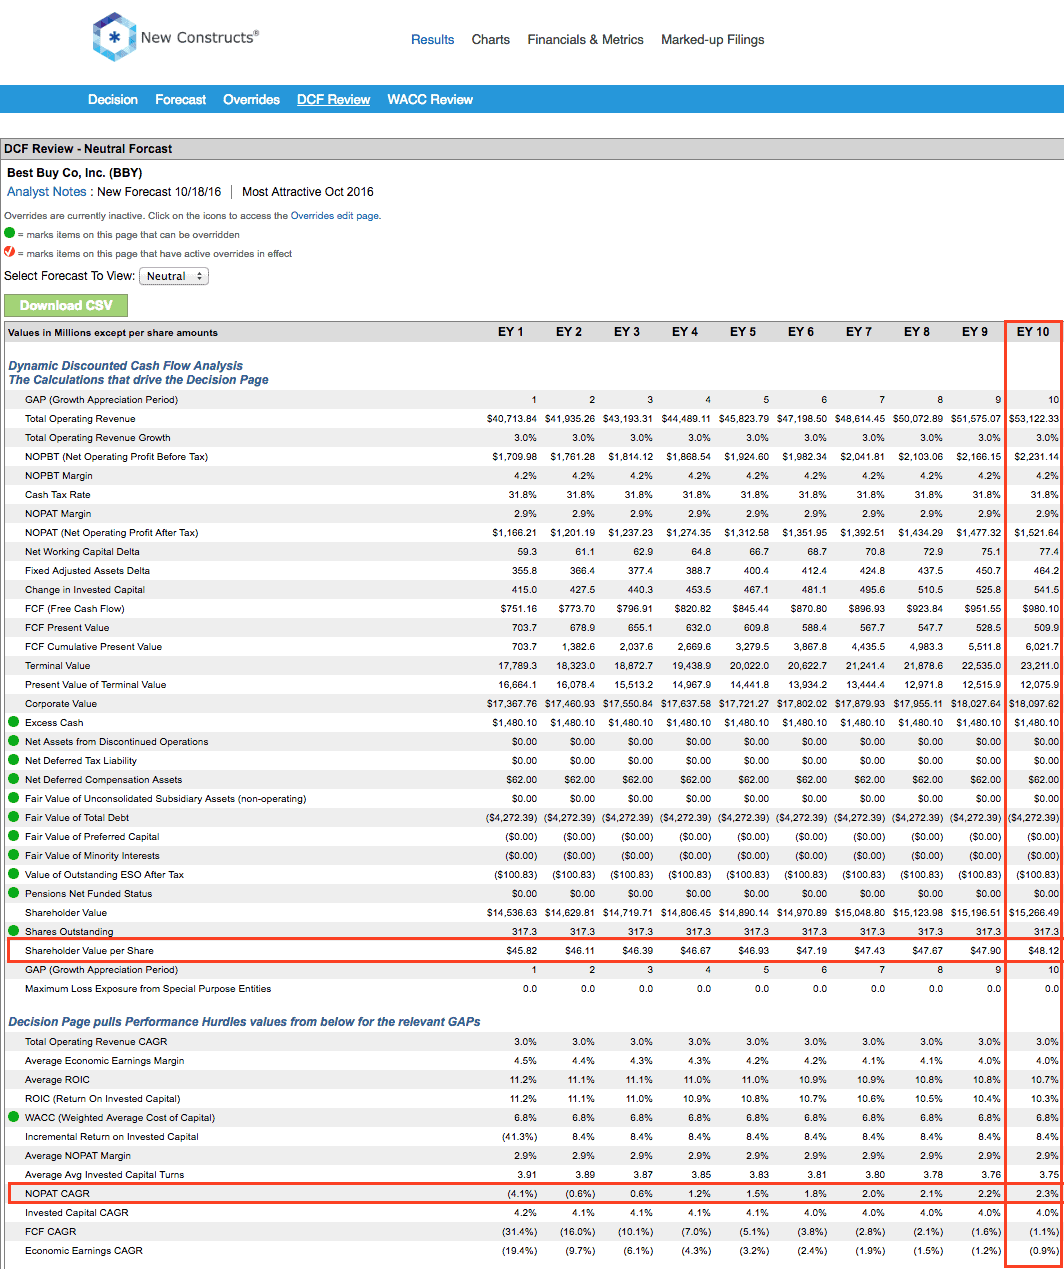Click override dot for Fair Value of Total Debt
This screenshot has height=1269, width=1064.
pos(14,817)
